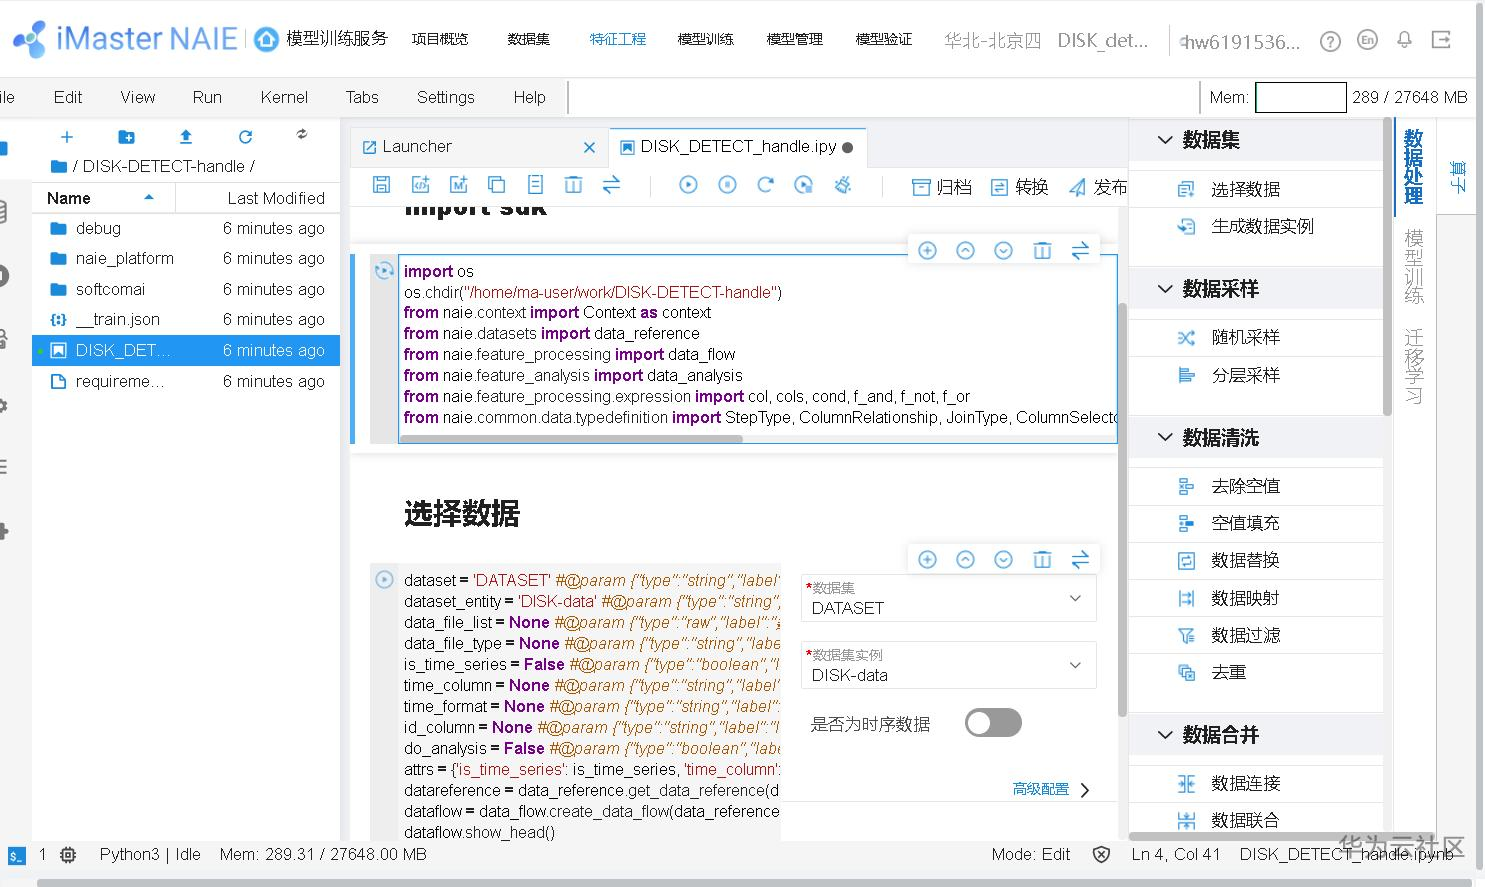Image resolution: width=1485 pixels, height=887 pixels.
Task: Click the 归档 archive button
Action: click(x=941, y=187)
